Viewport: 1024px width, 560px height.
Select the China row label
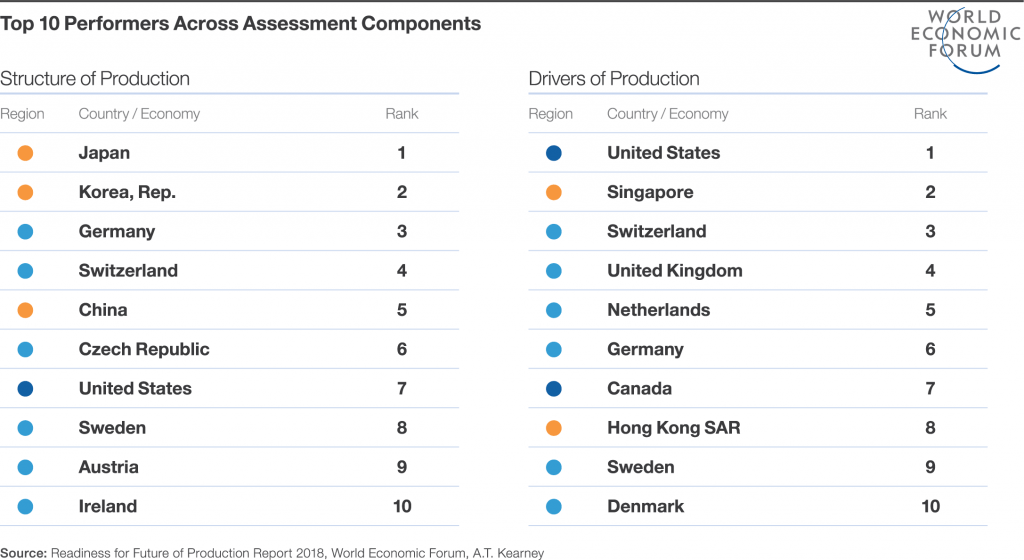click(103, 310)
